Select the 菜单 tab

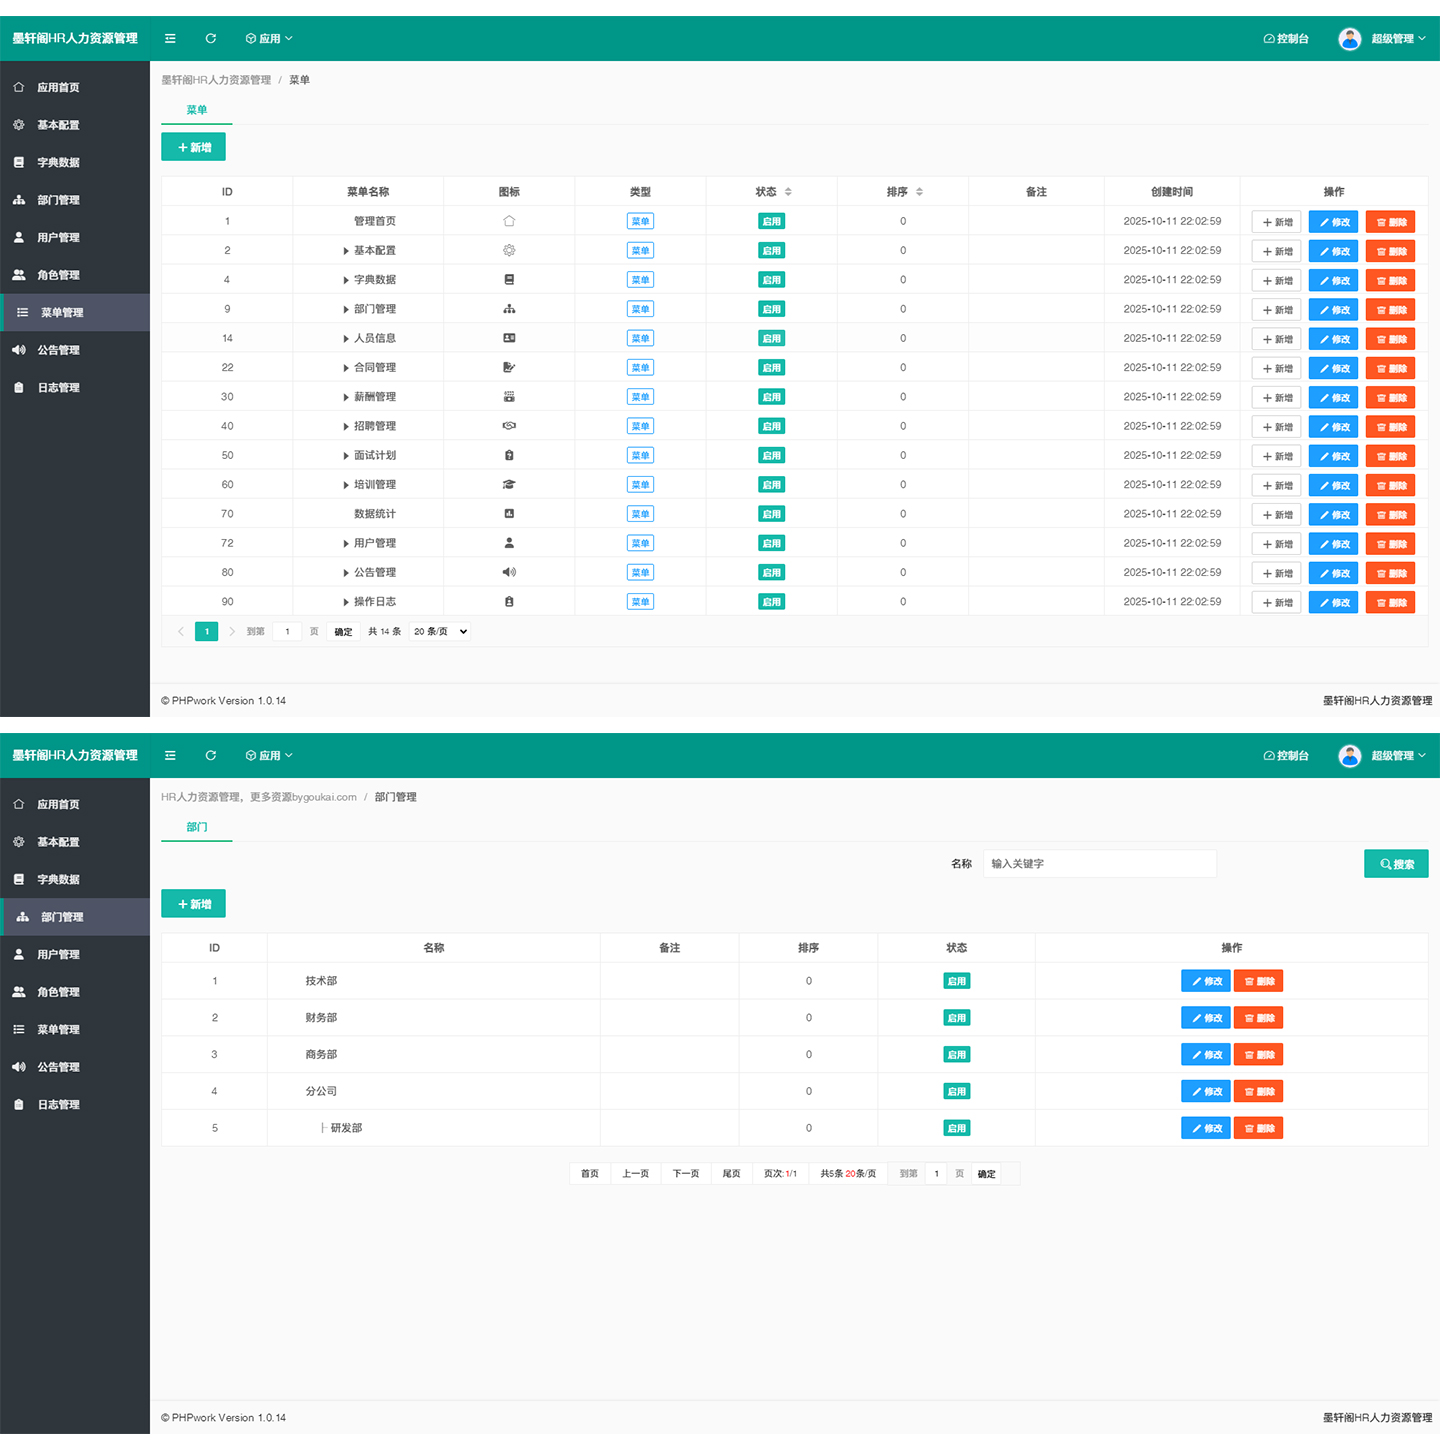[x=197, y=110]
